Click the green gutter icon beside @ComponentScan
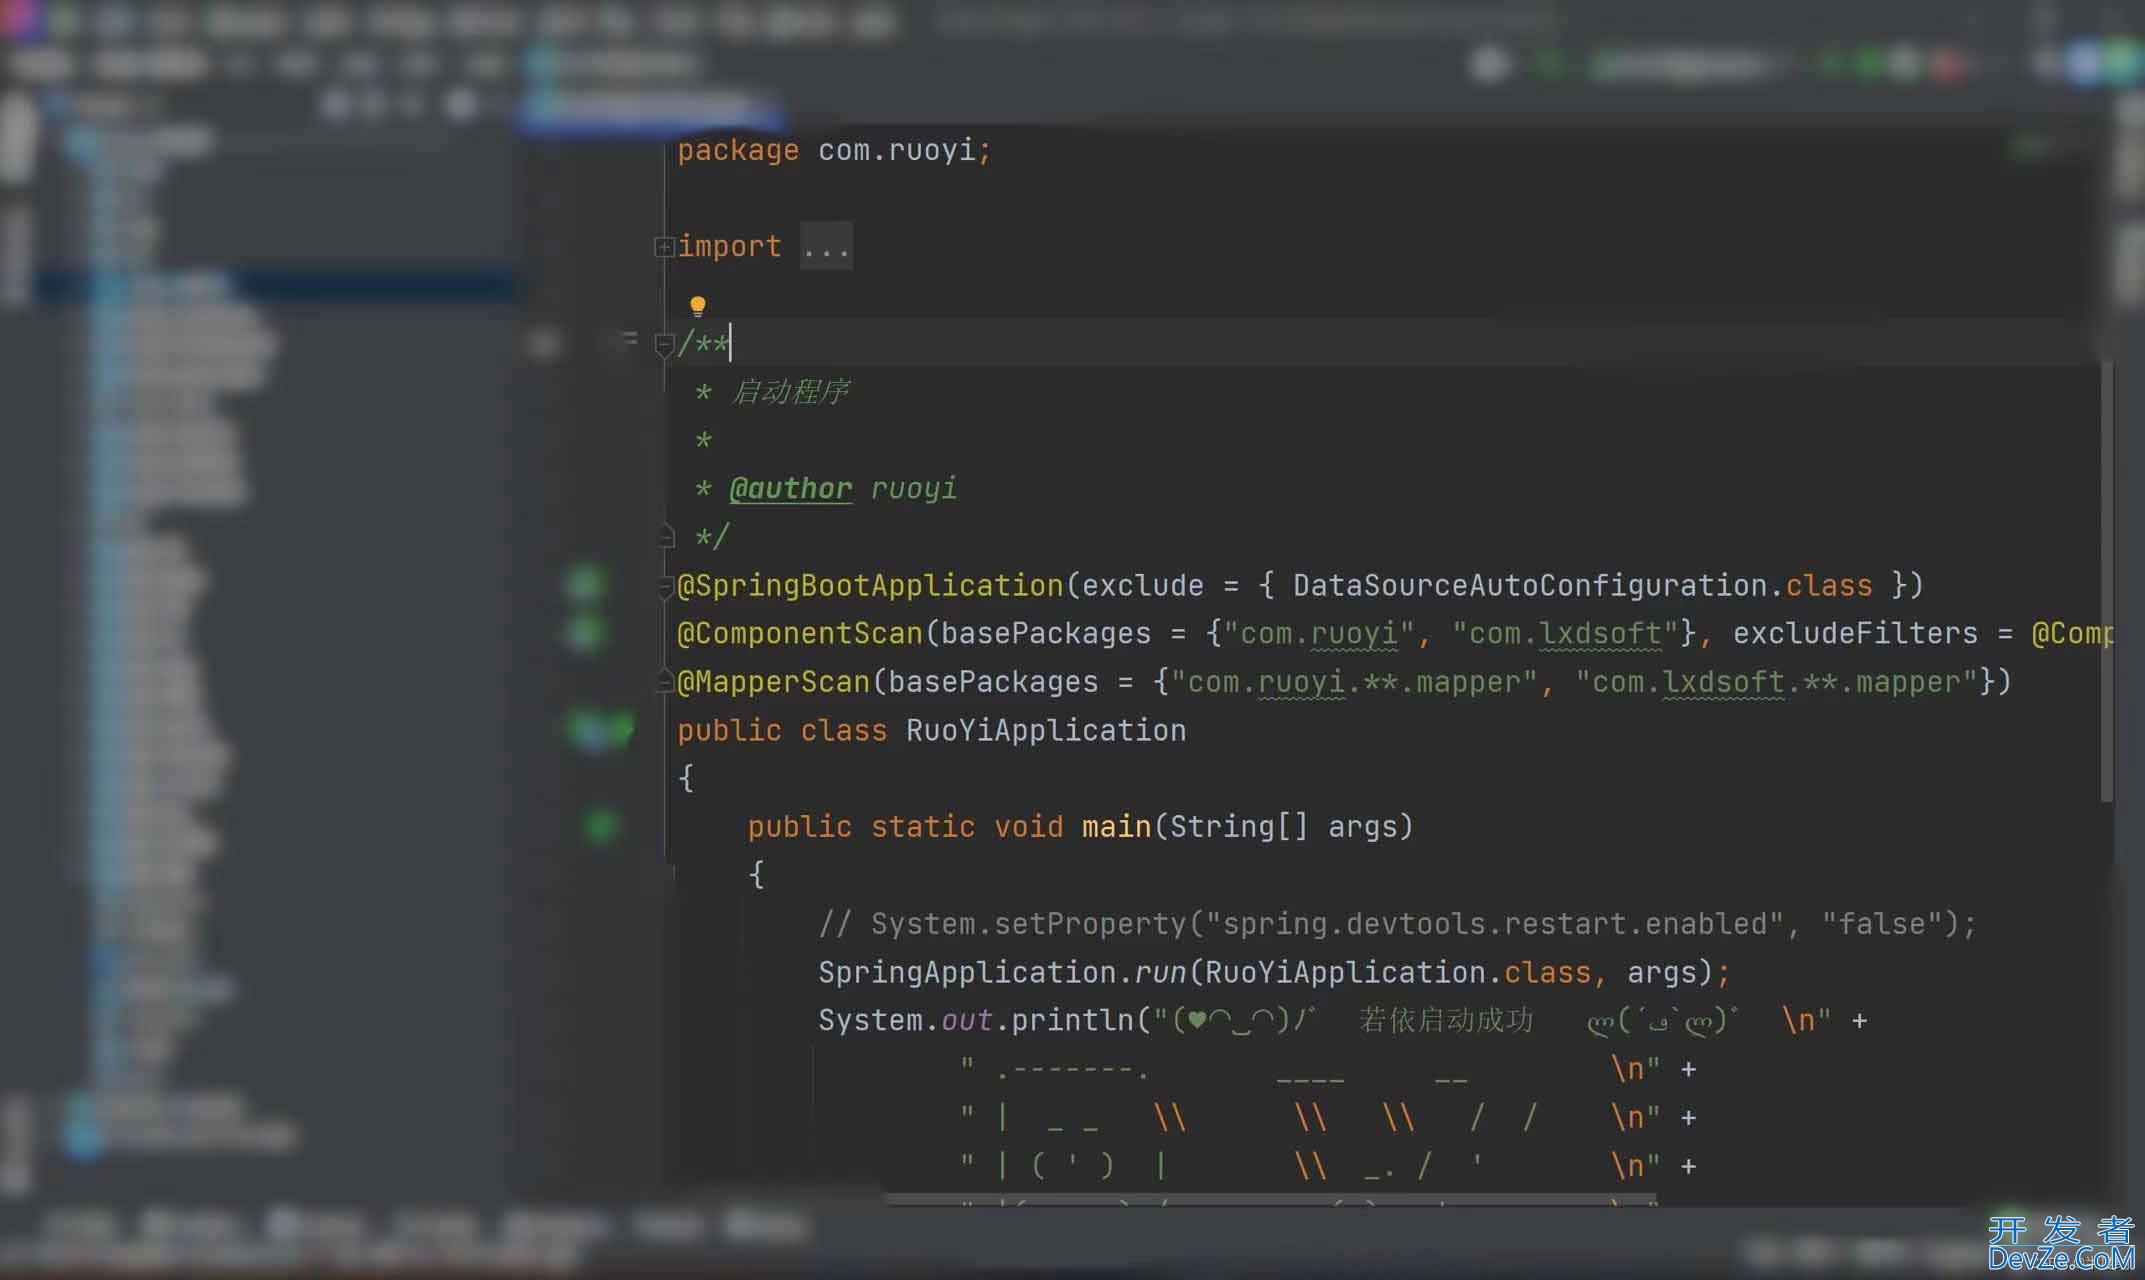 pyautogui.click(x=586, y=633)
